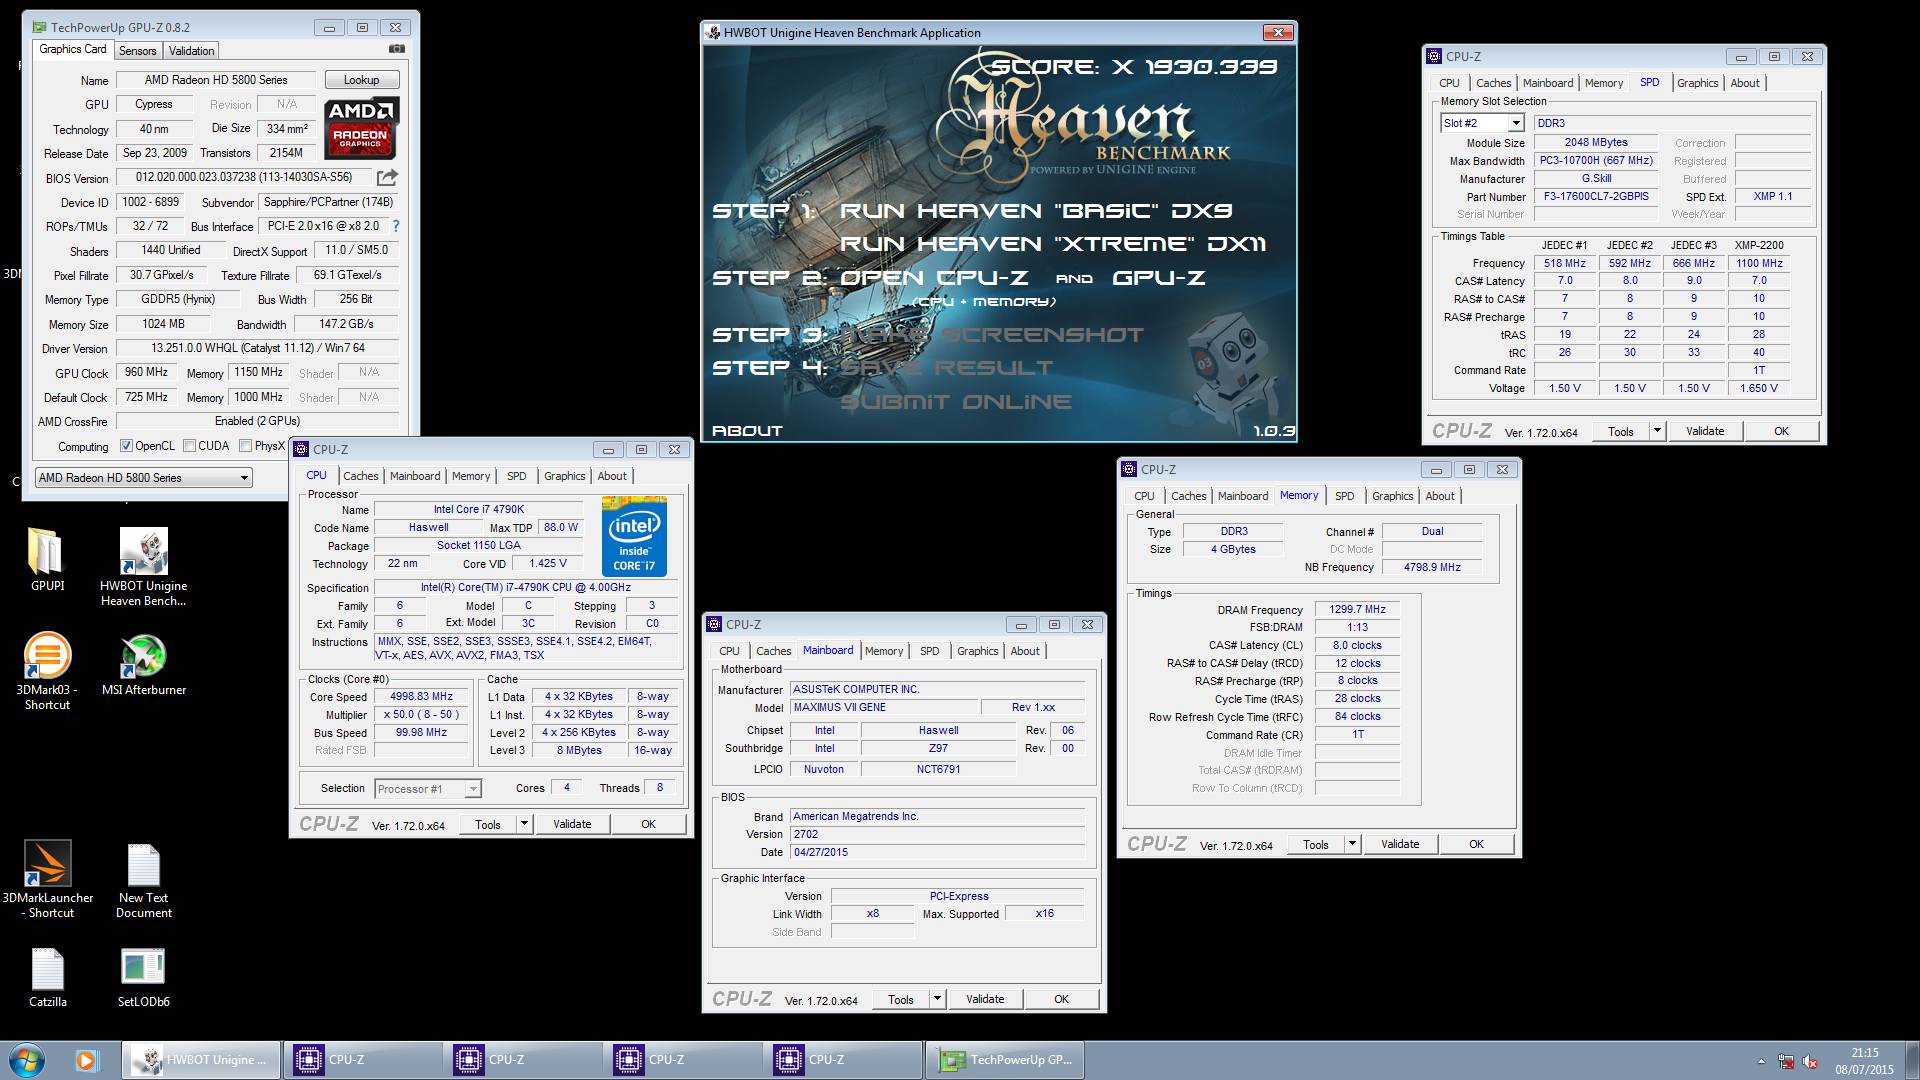Expand Tools arrow in CPU tab window

click(524, 824)
